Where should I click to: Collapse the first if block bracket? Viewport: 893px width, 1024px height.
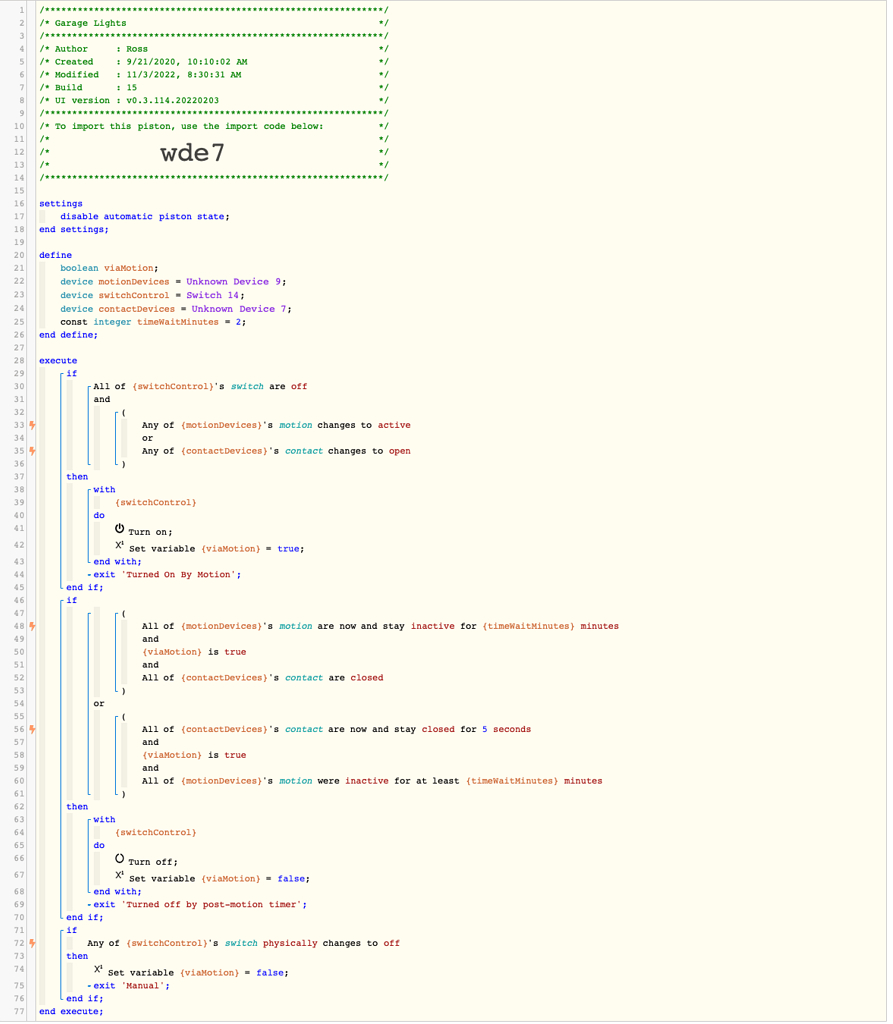63,373
